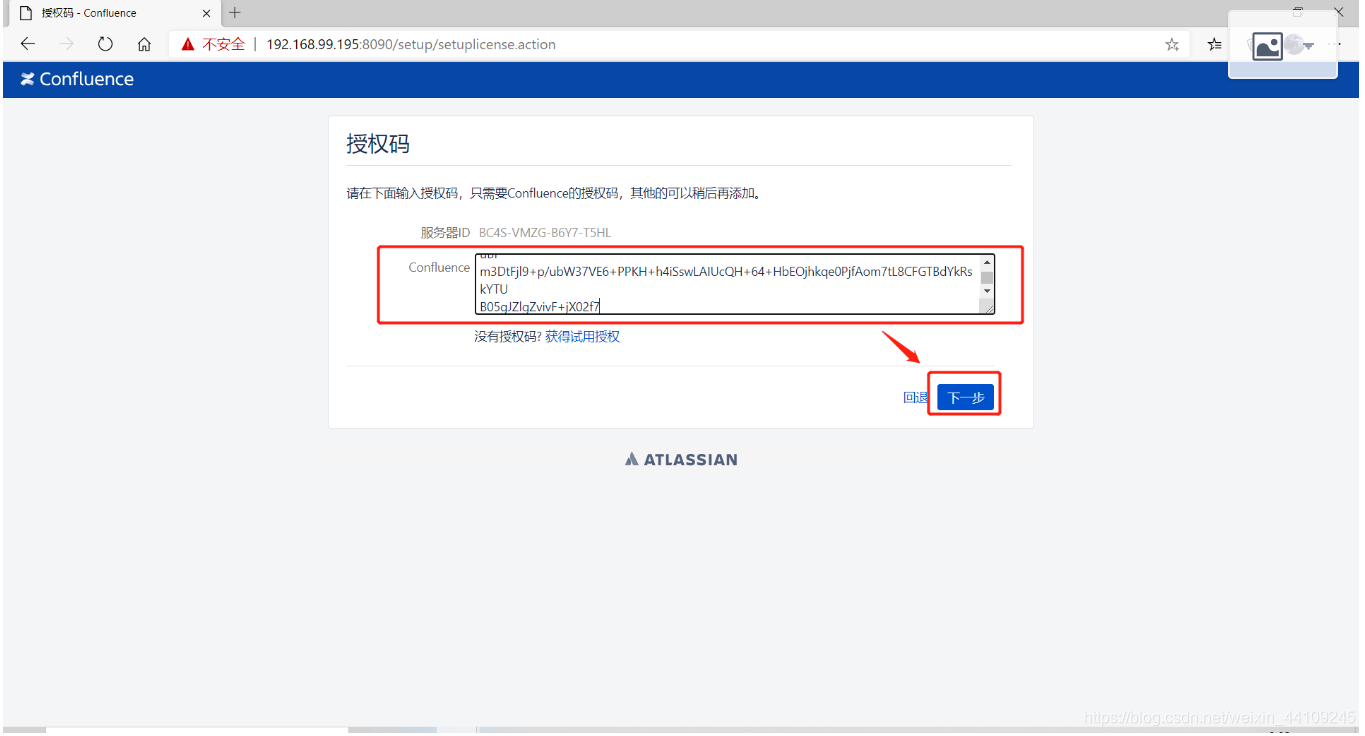Reload the page with refresh icon
The height and width of the screenshot is (736, 1365).
105,44
